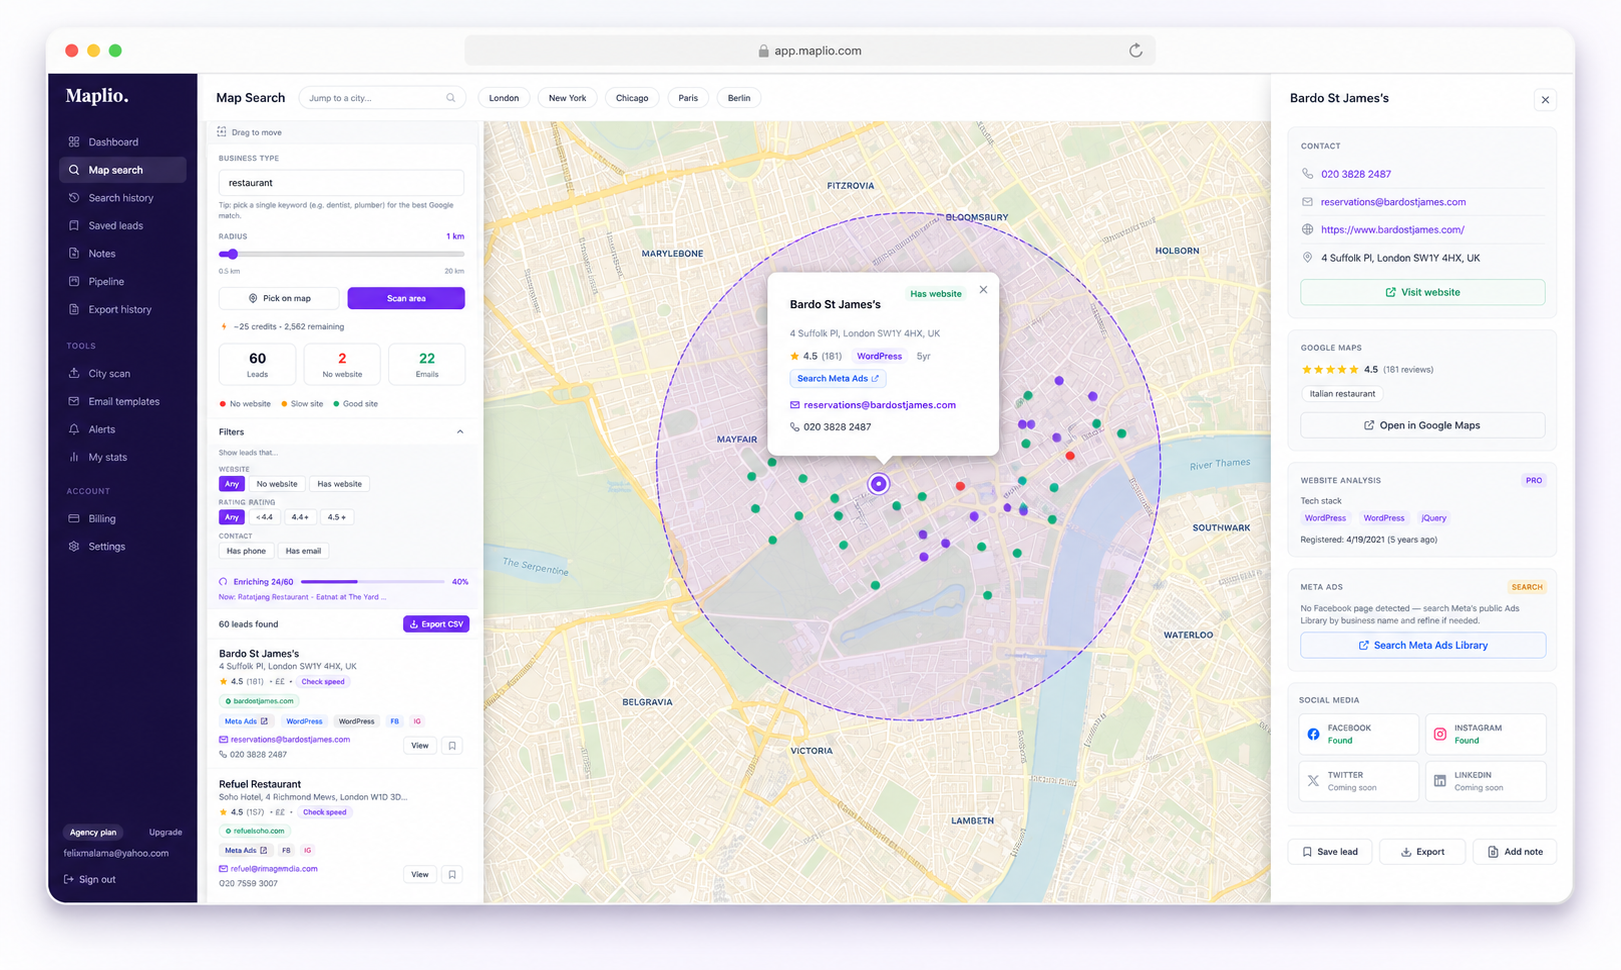Viewport: 1621px width, 970px height.
Task: Filter rating below 4.4
Action: coord(264,517)
